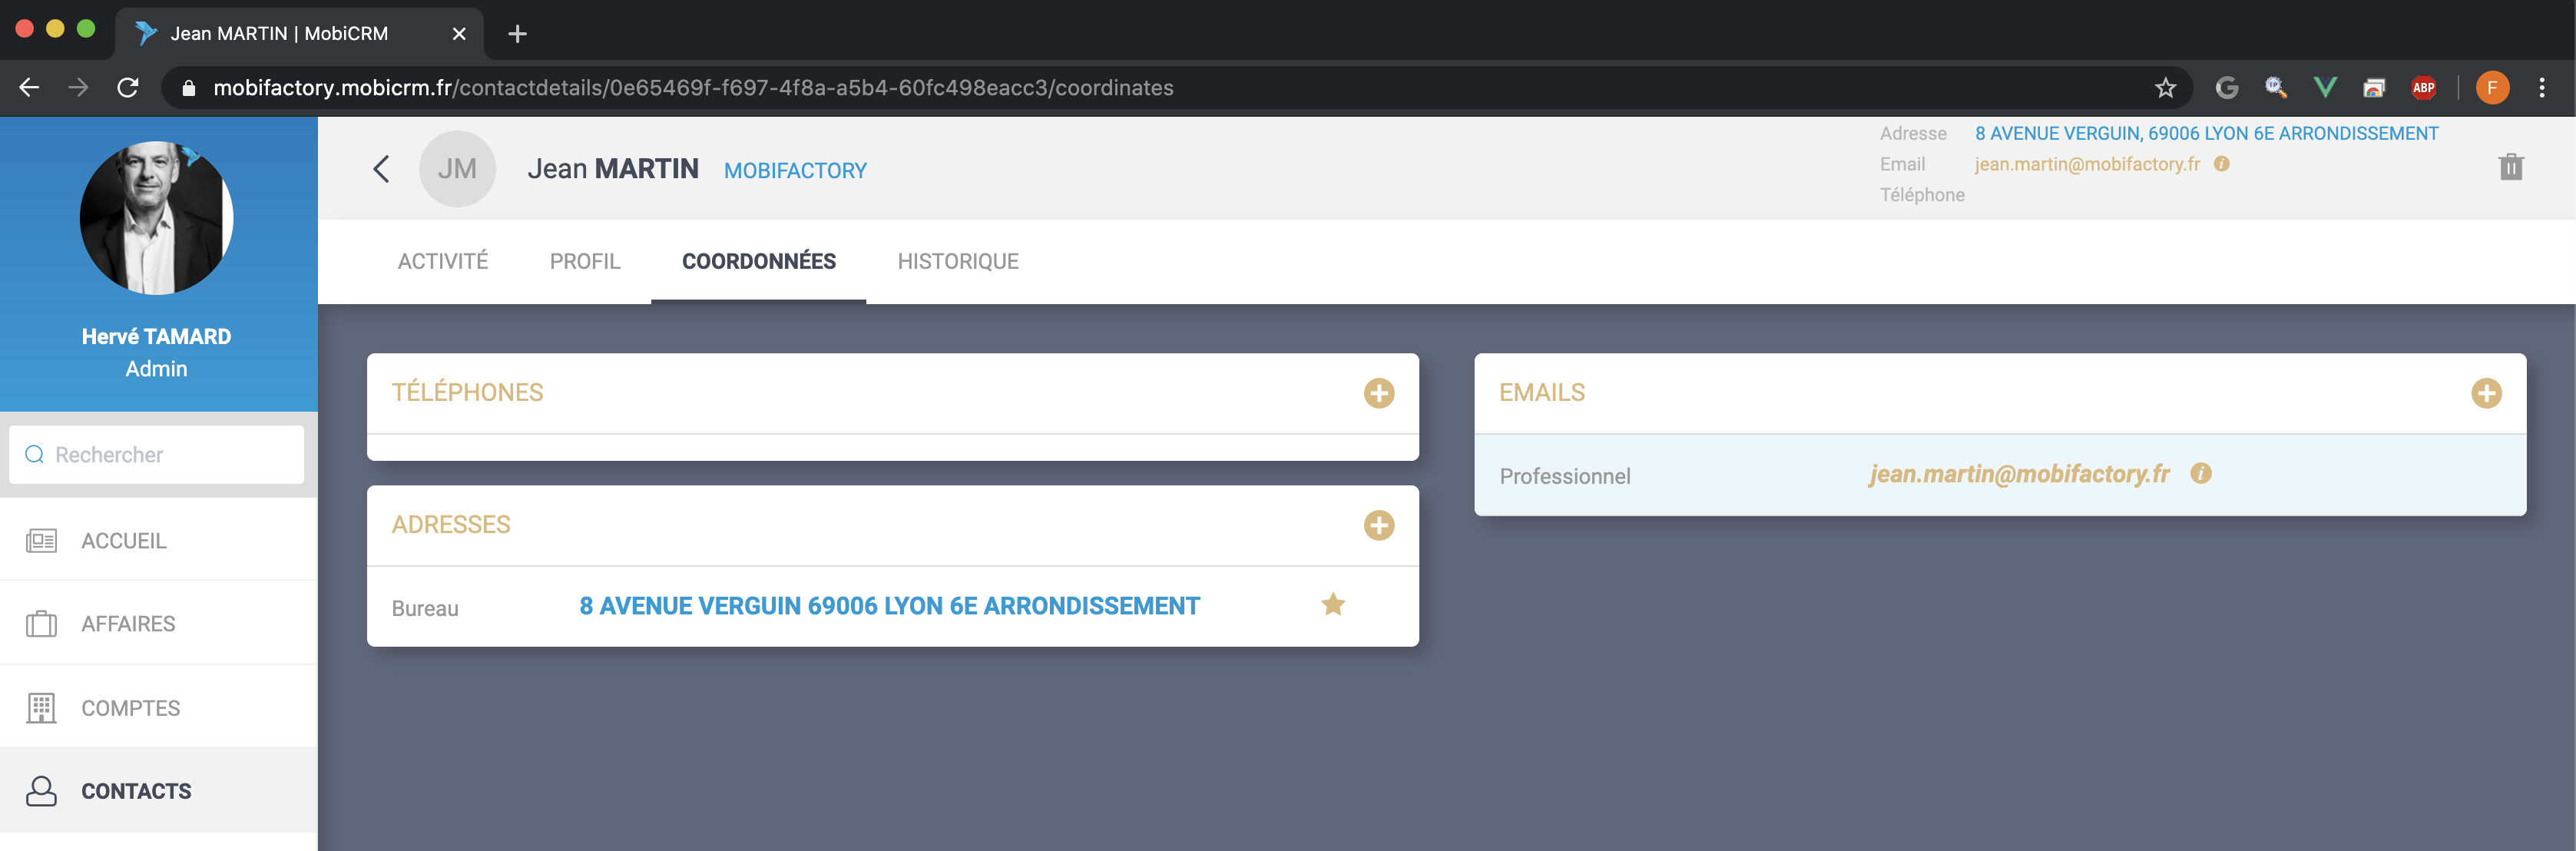The image size is (2576, 851).
Task: Open the Historique tab
Action: click(957, 261)
